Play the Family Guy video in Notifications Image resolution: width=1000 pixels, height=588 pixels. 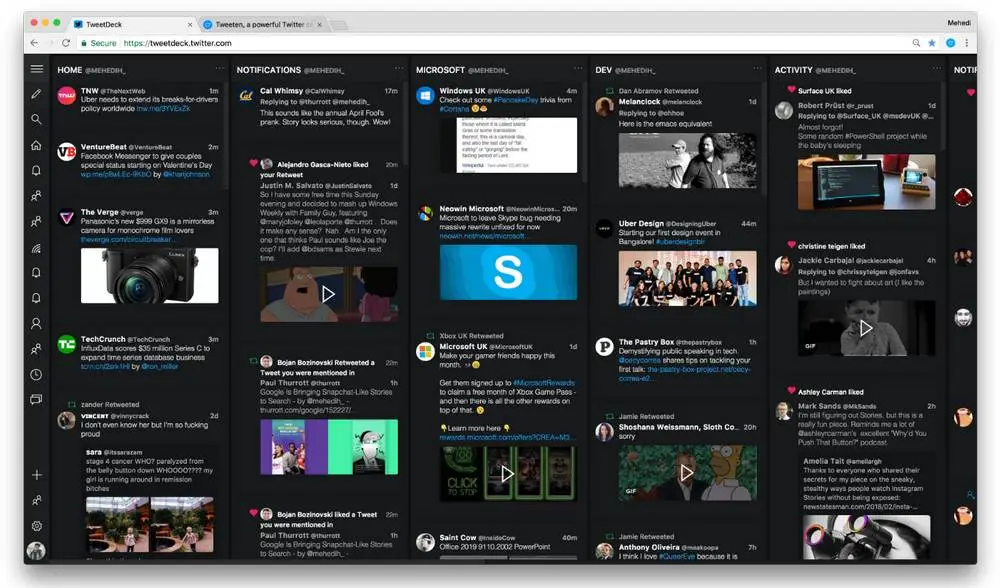(x=328, y=294)
